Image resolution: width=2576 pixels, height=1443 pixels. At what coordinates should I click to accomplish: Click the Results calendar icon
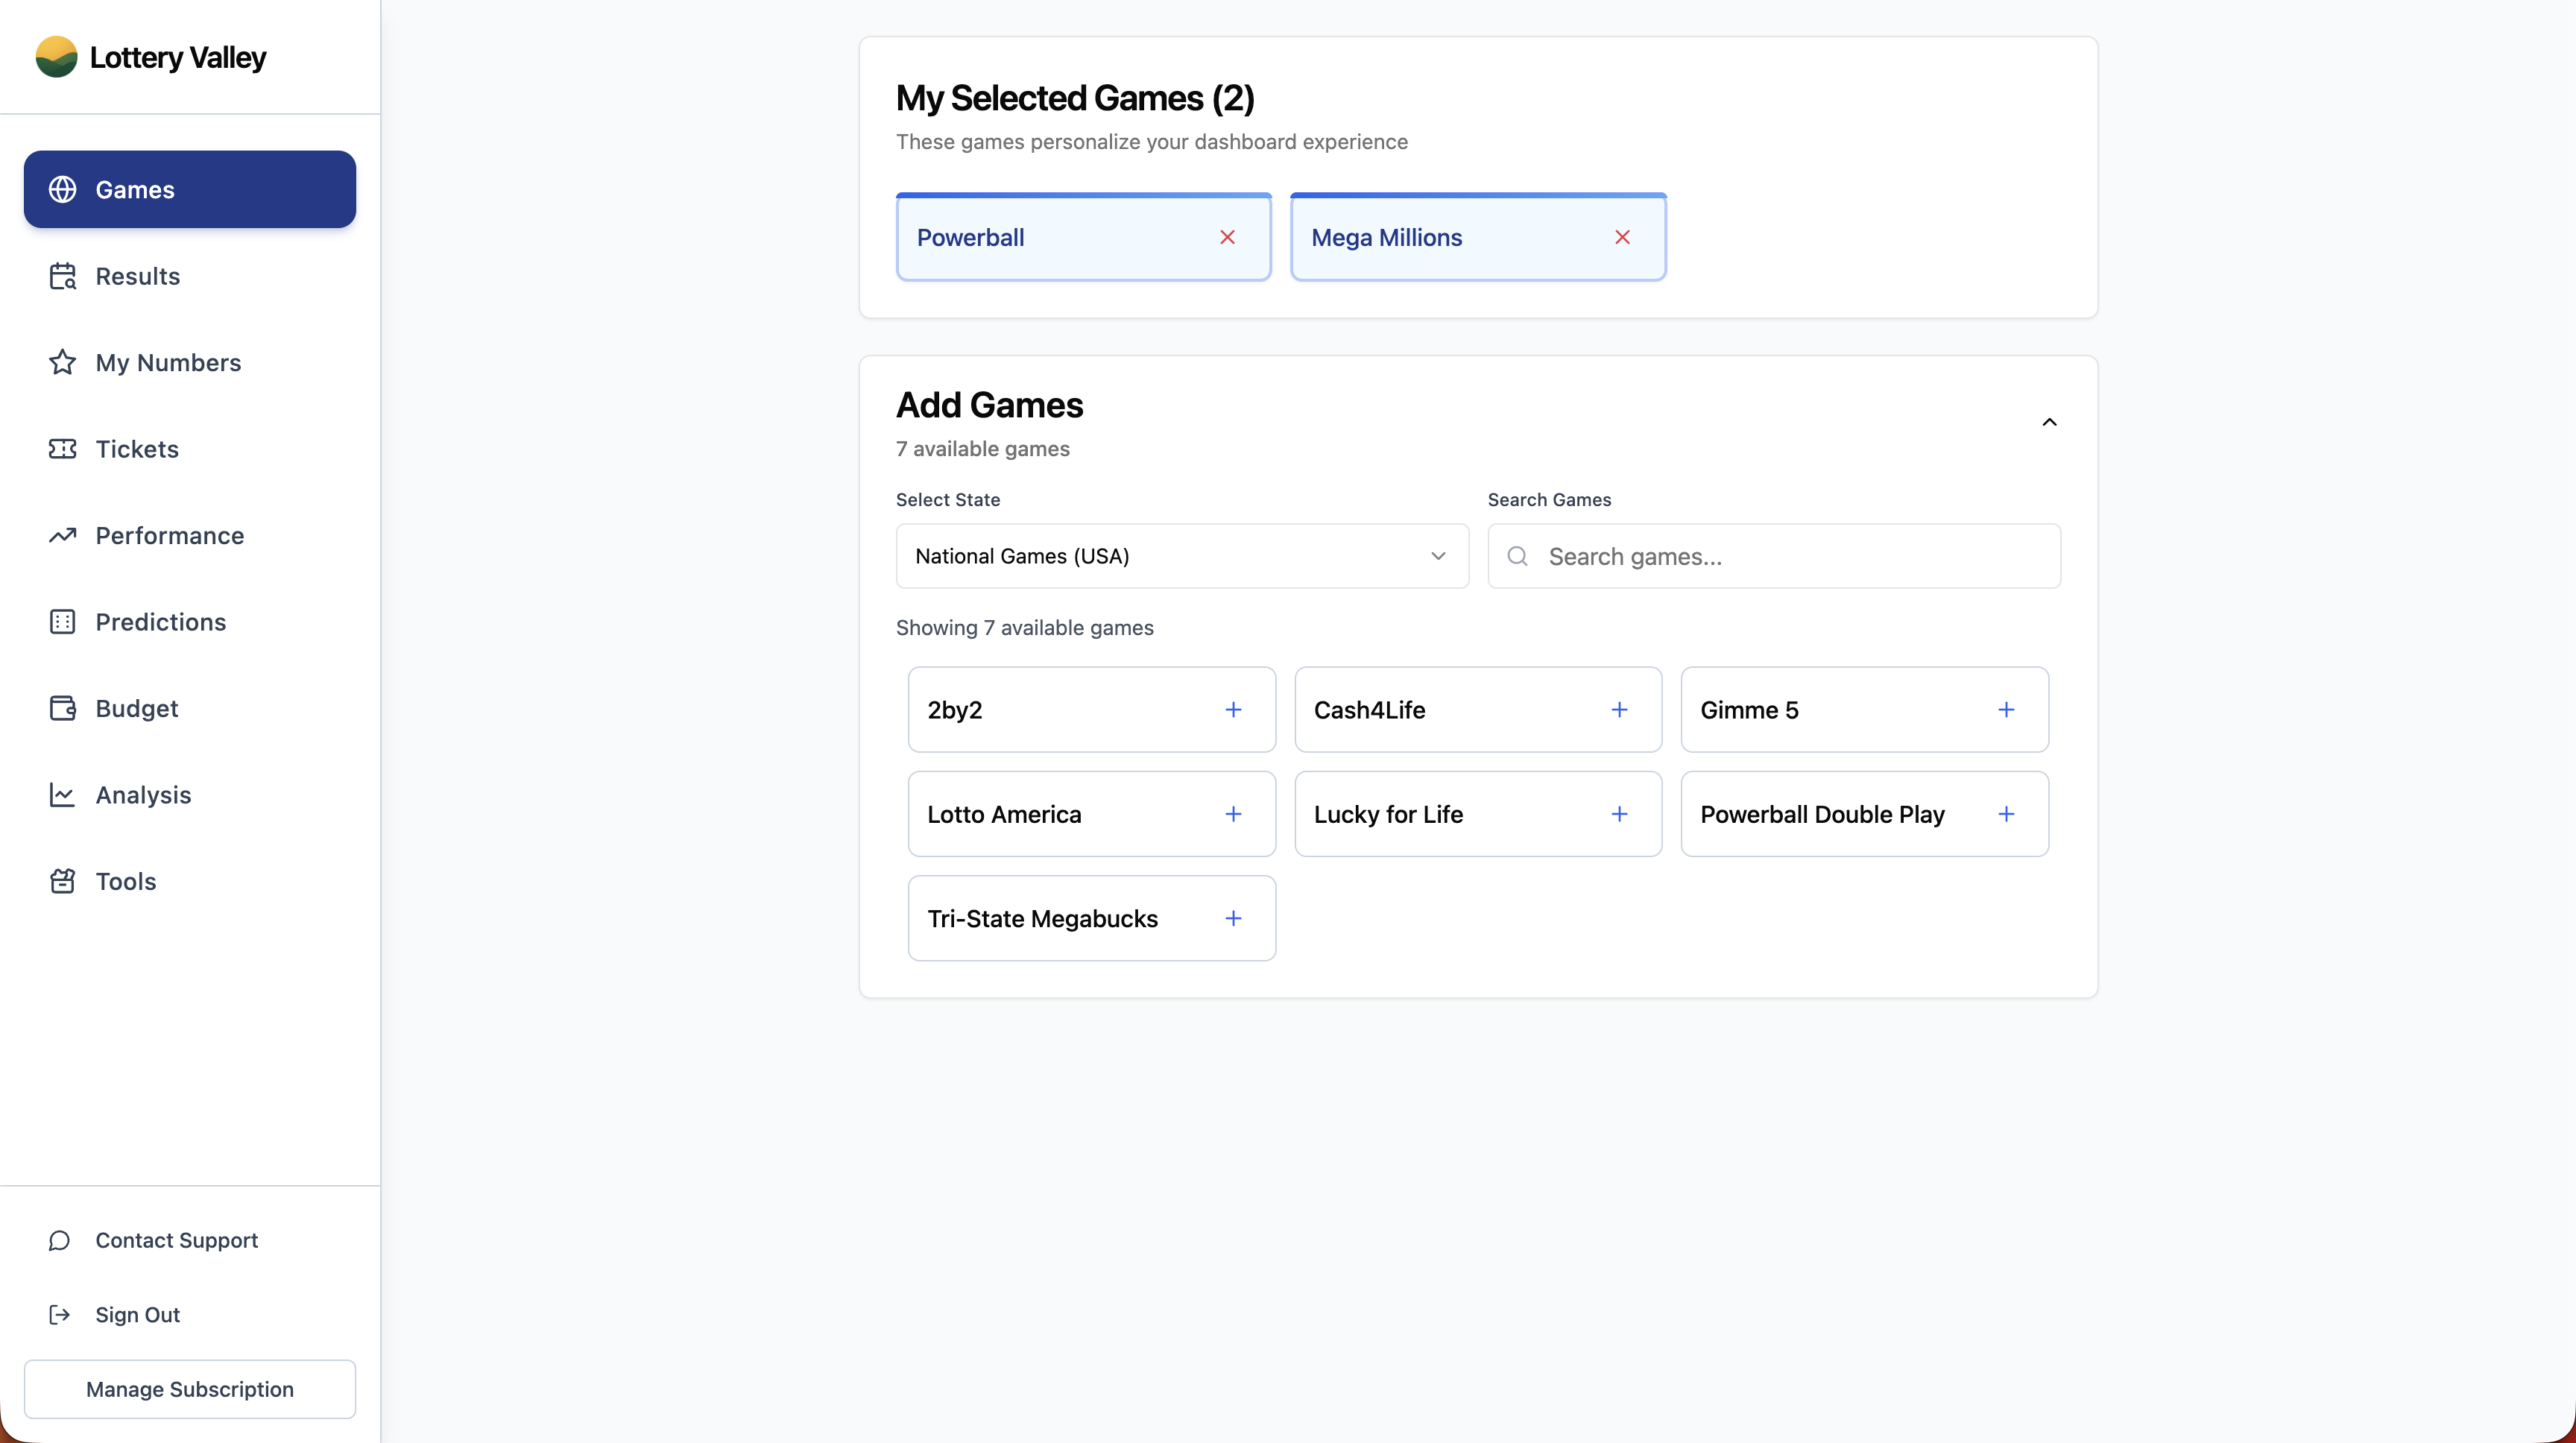point(62,276)
